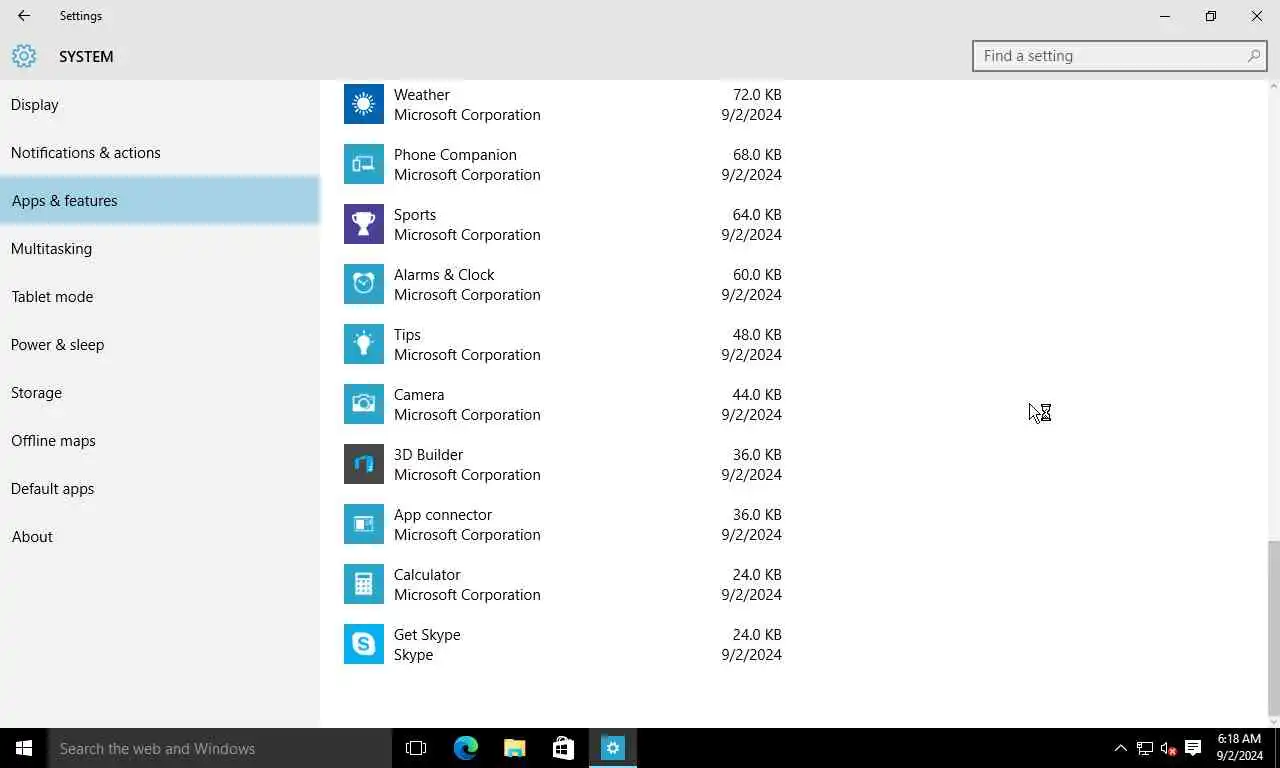Screen dimensions: 1280x768
Task: Select the Camera app name
Action: point(419,395)
